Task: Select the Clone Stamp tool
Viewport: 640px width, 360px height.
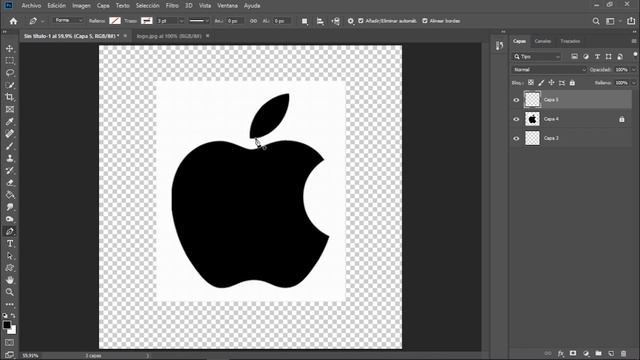Action: [x=10, y=158]
